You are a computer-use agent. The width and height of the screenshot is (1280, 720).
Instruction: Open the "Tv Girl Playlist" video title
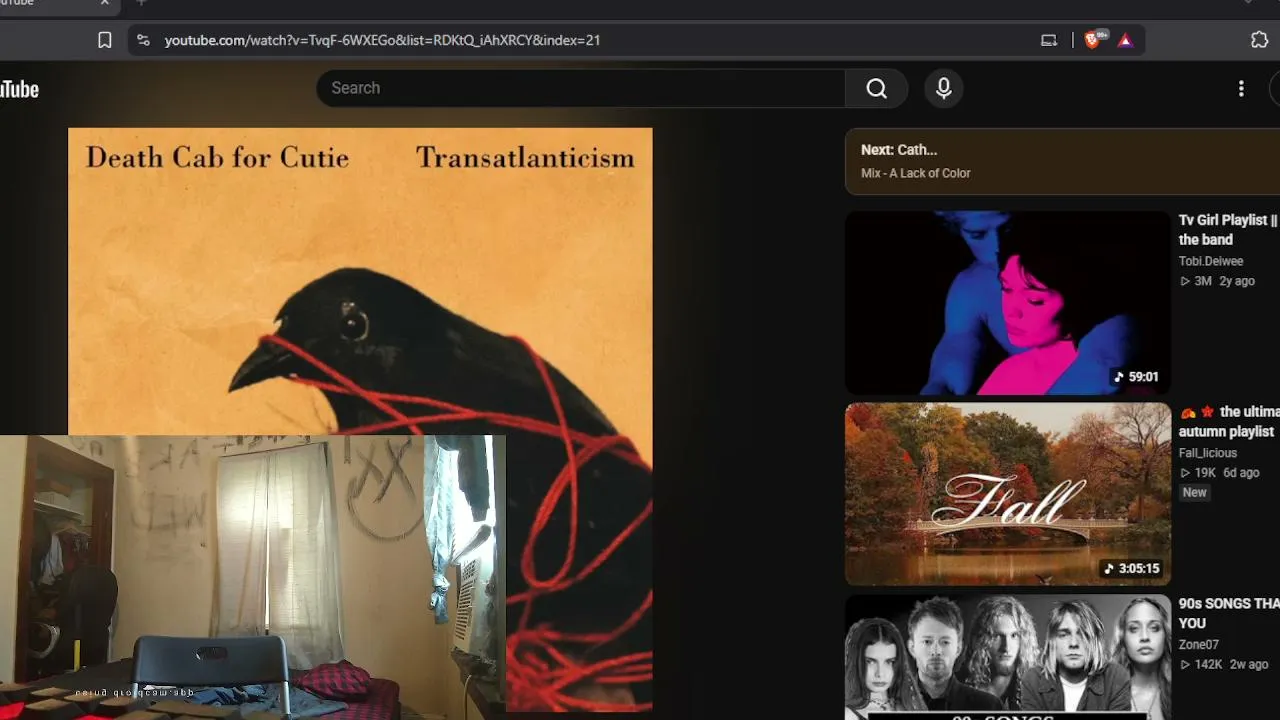(1228, 230)
